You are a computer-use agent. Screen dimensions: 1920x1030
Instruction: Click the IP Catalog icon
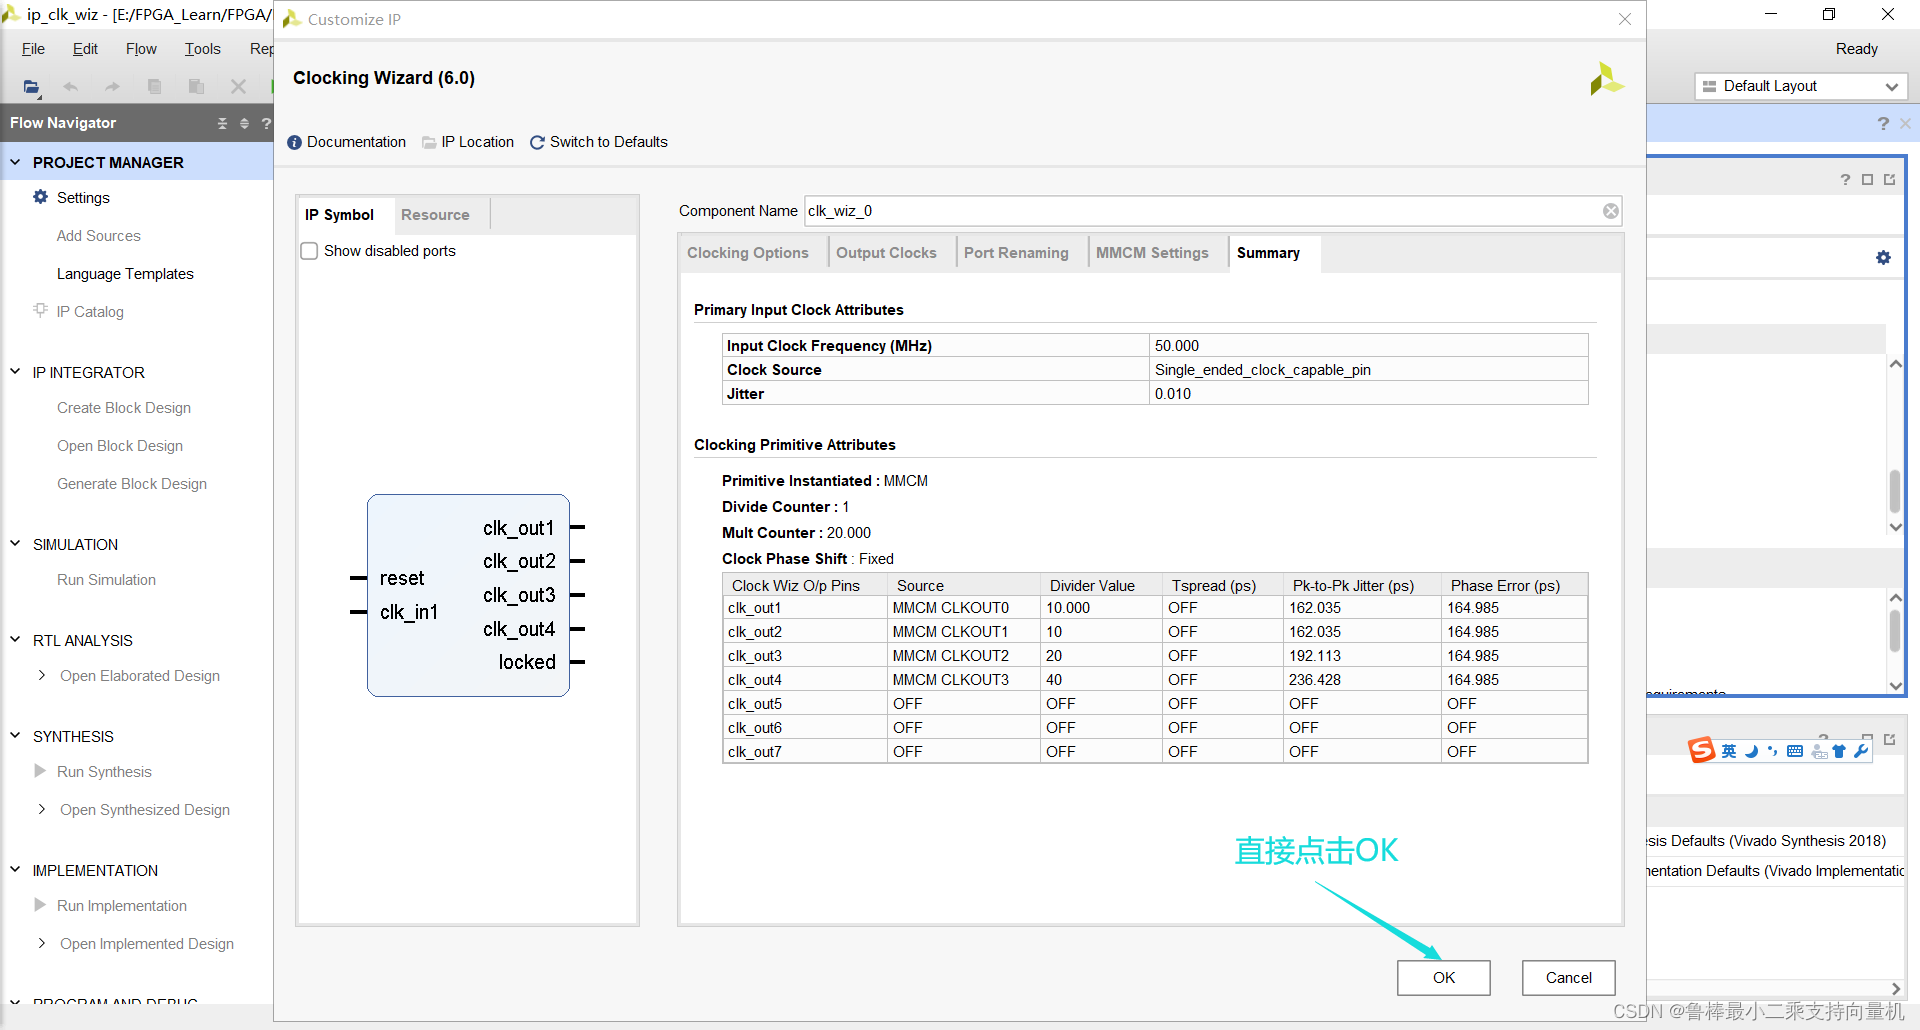click(x=41, y=311)
